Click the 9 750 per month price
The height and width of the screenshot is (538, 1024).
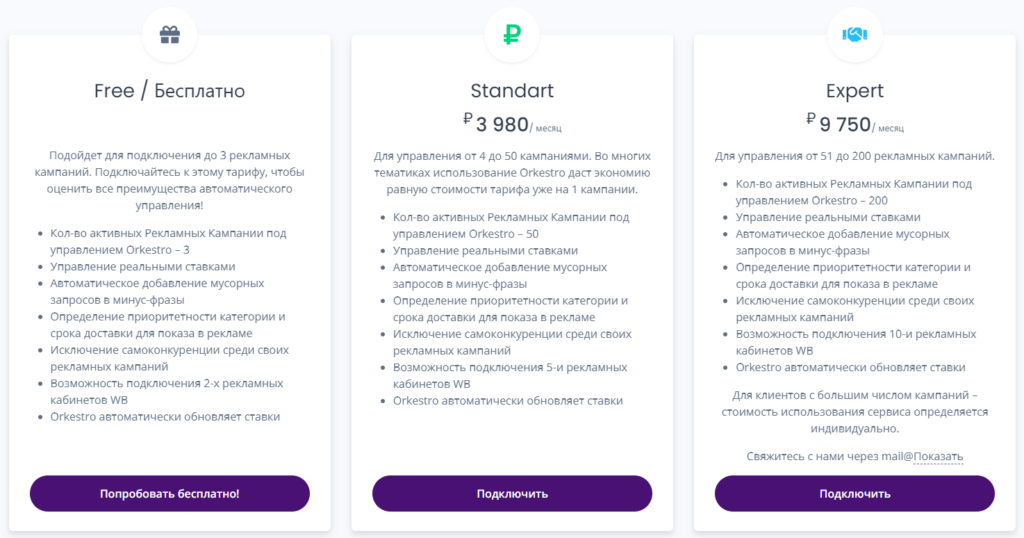click(x=854, y=125)
